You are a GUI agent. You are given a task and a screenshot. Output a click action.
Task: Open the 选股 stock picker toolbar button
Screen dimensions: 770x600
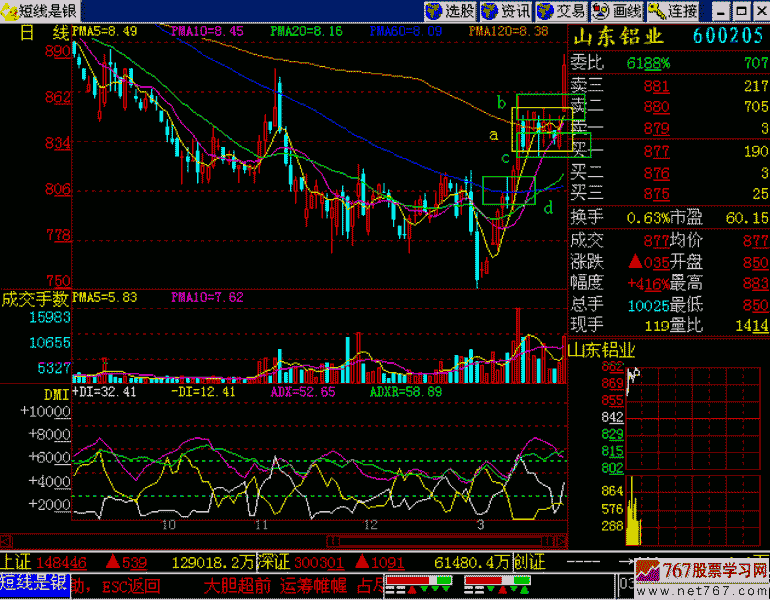point(450,11)
